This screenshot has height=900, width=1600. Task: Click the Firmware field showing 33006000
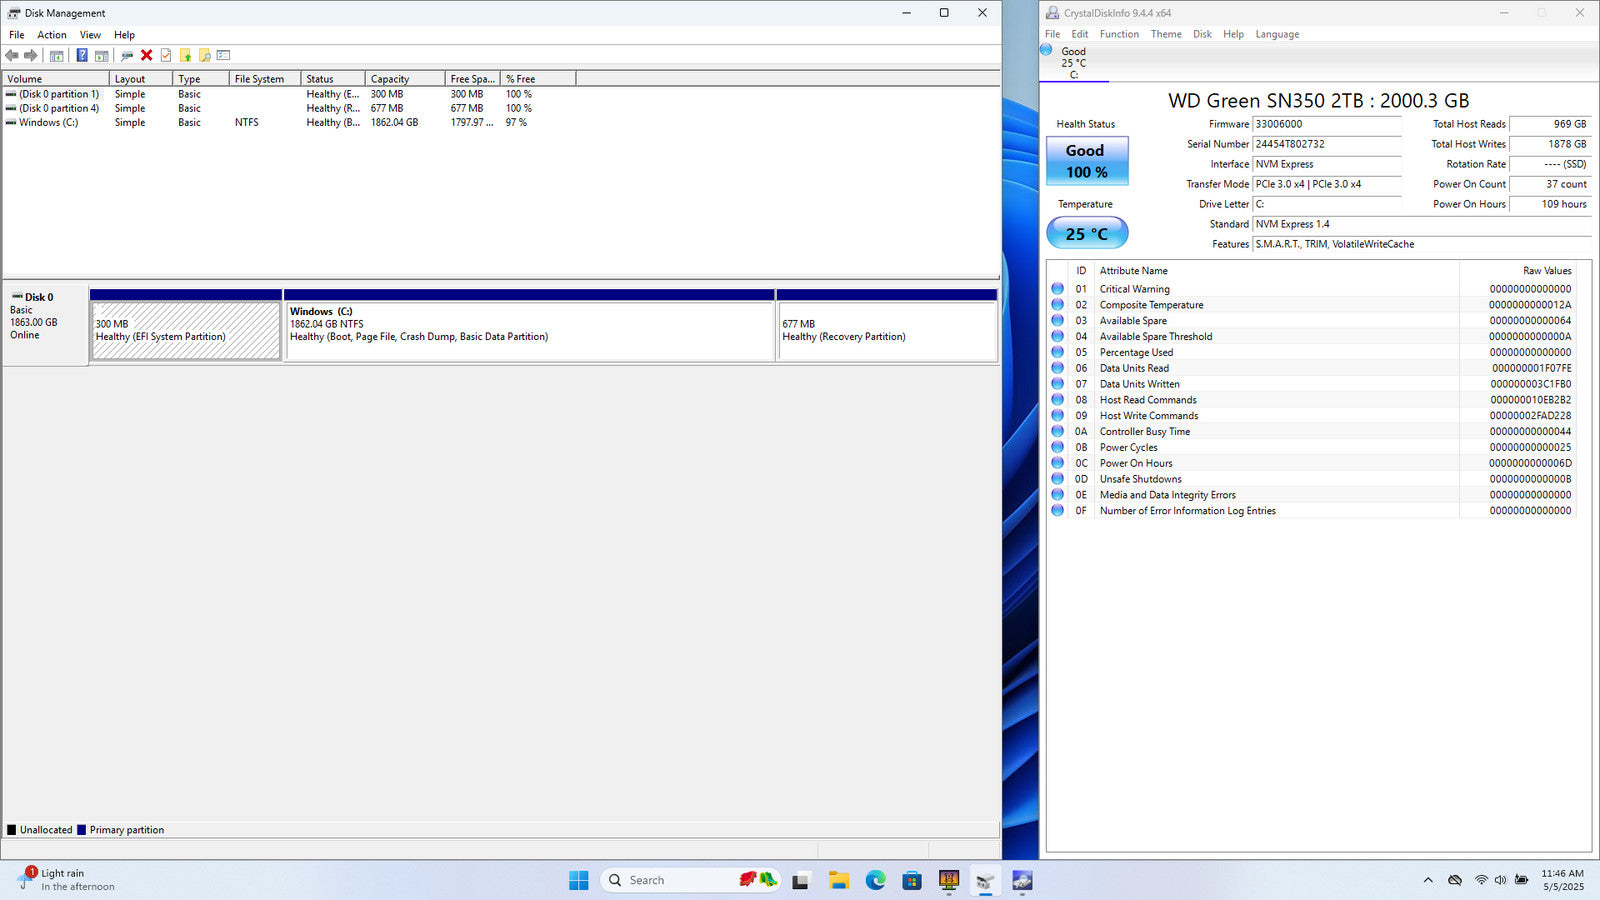click(x=1327, y=124)
